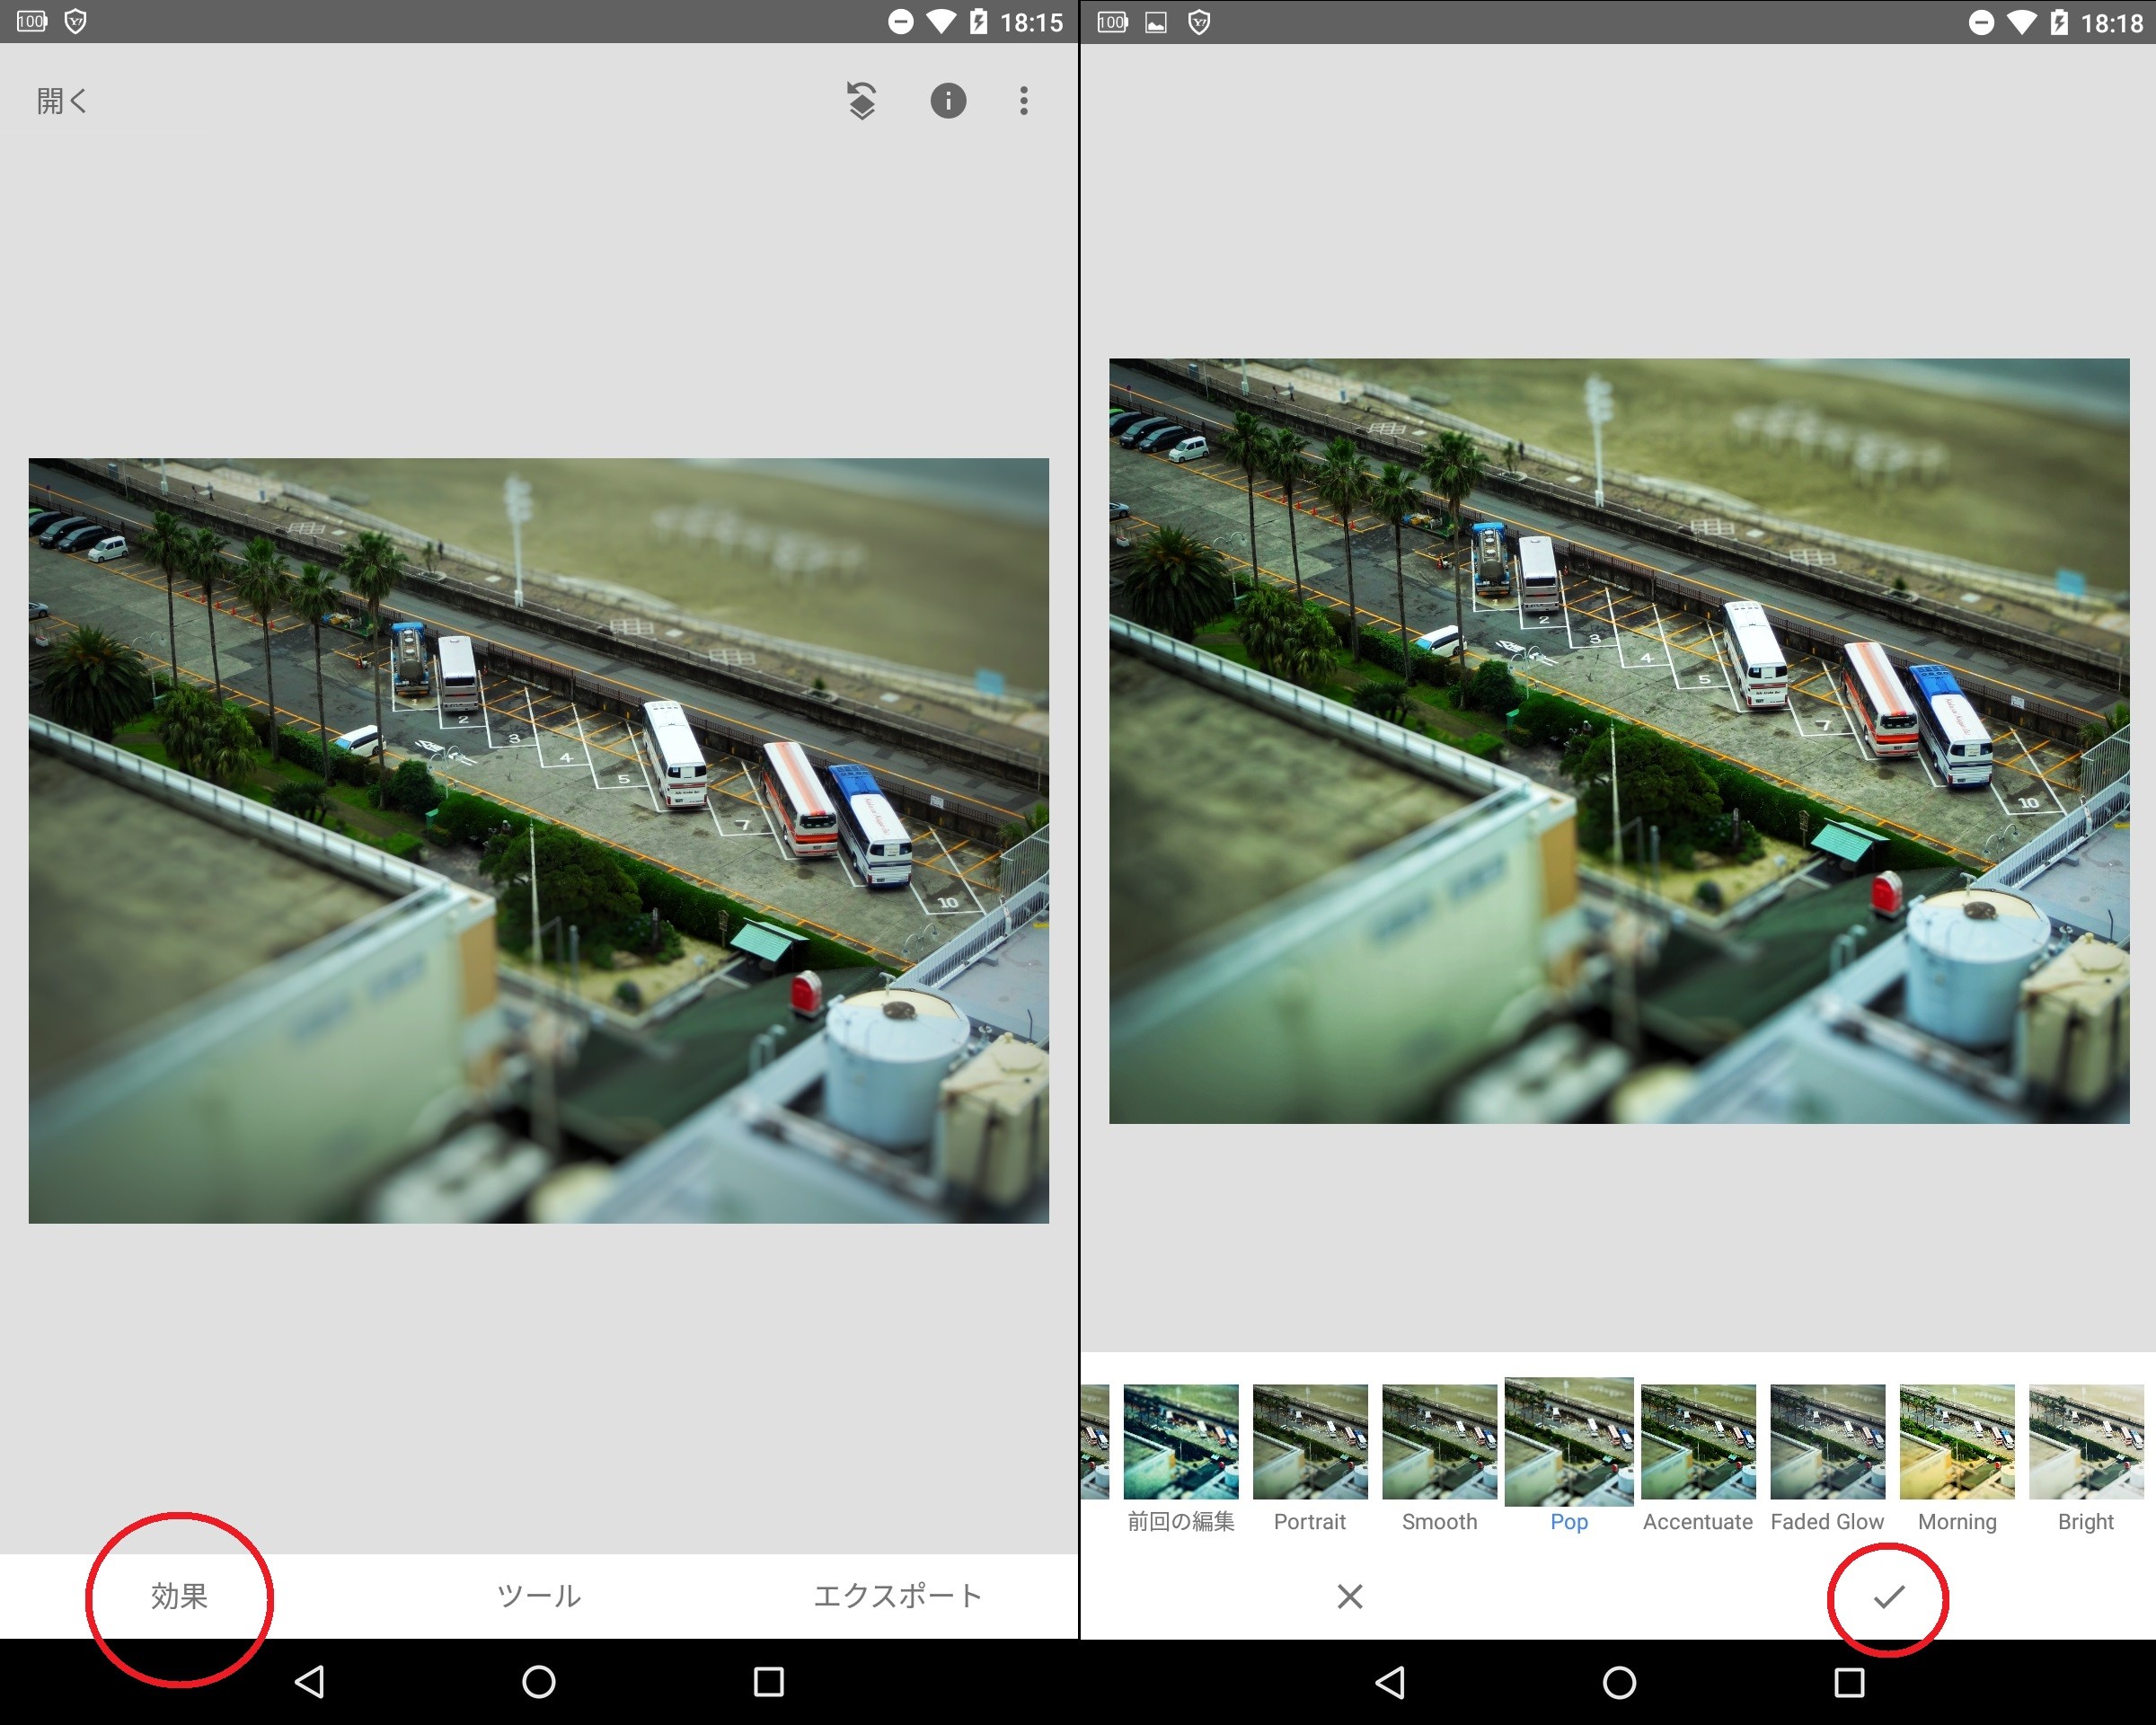Select the Accentuate filter thumbnail

coord(1698,1442)
